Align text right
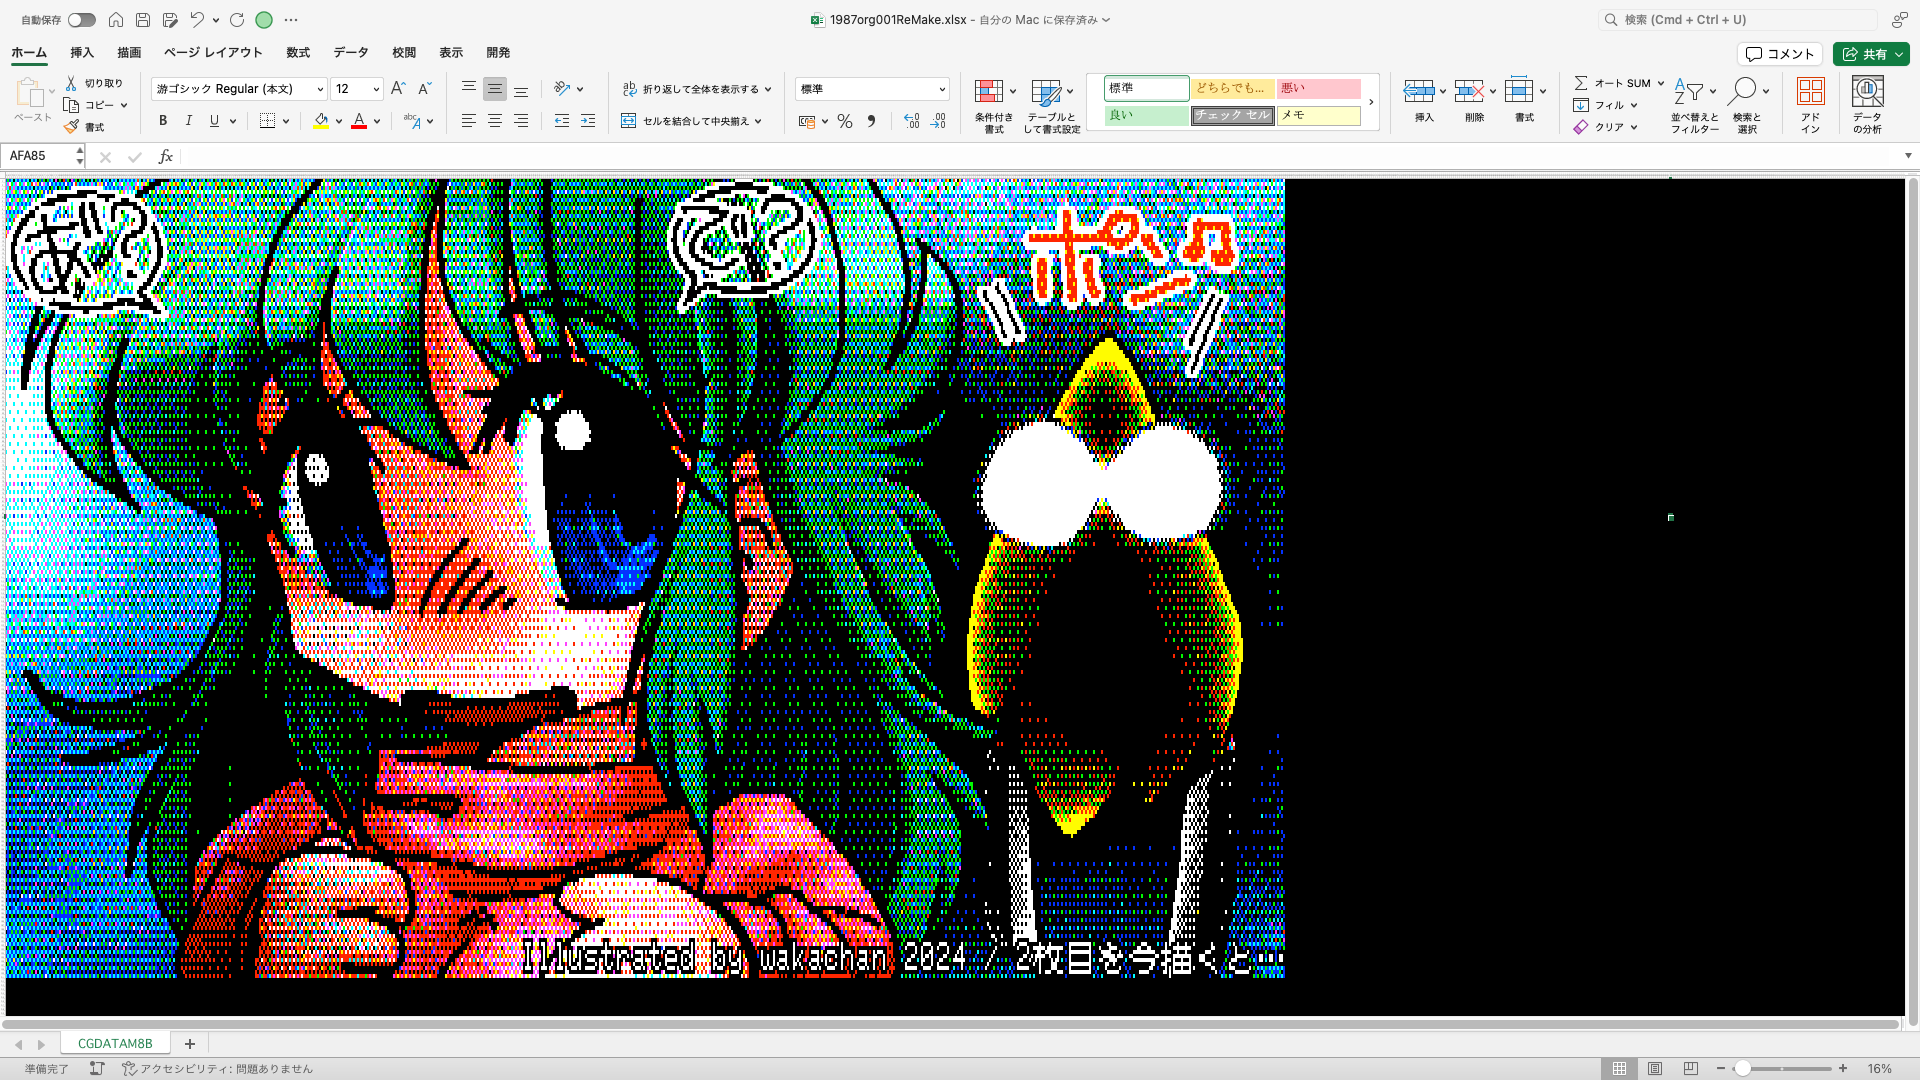The height and width of the screenshot is (1080, 1920). point(521,121)
